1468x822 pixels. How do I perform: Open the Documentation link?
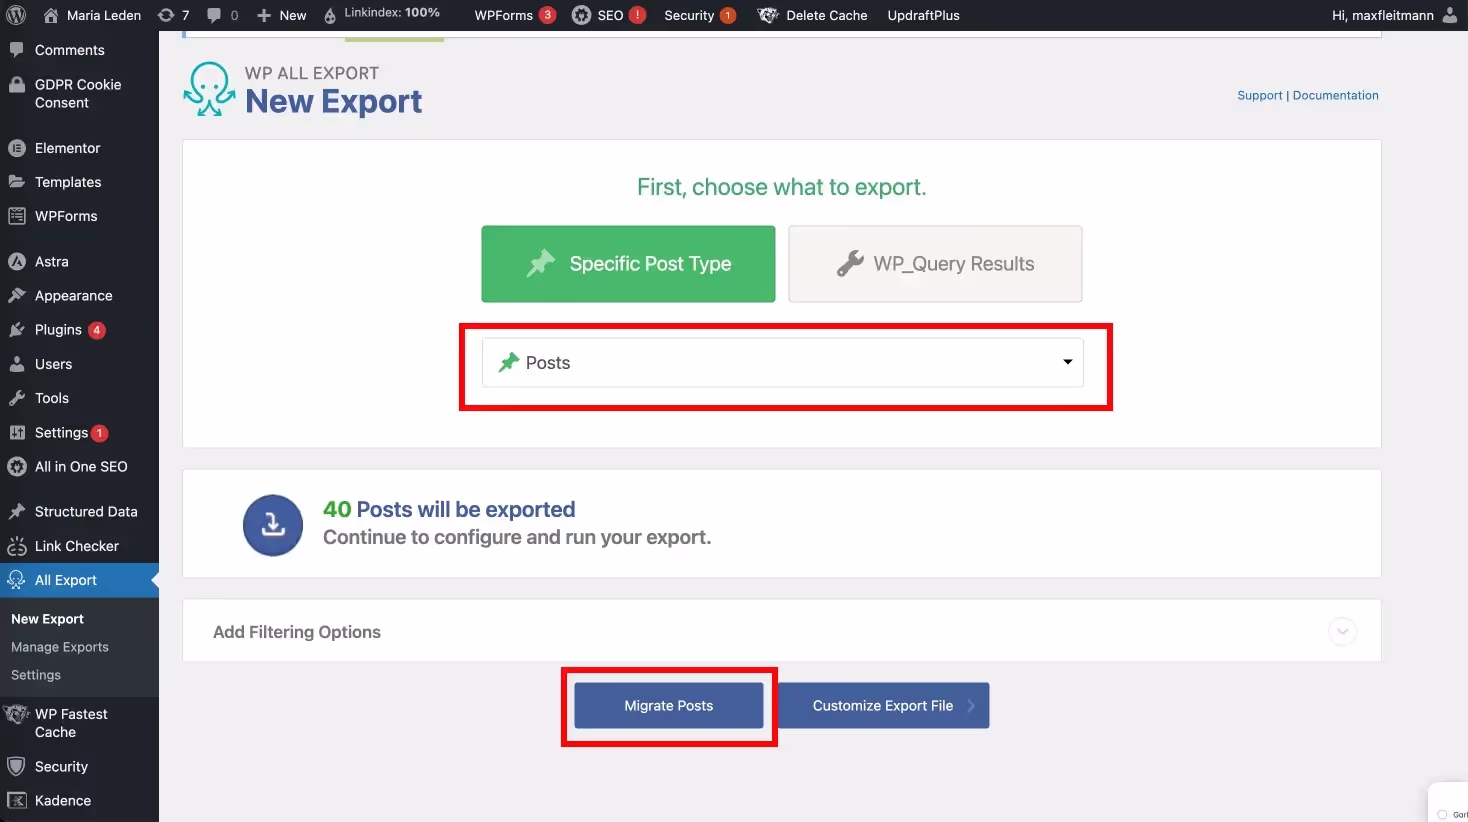[1335, 96]
